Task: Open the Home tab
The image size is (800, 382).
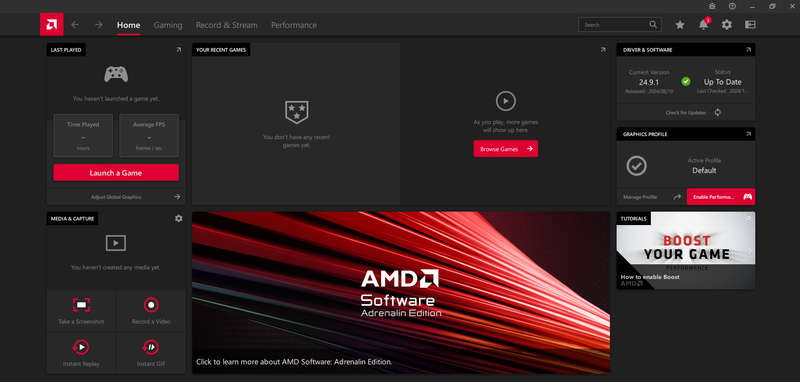Action: (x=129, y=25)
